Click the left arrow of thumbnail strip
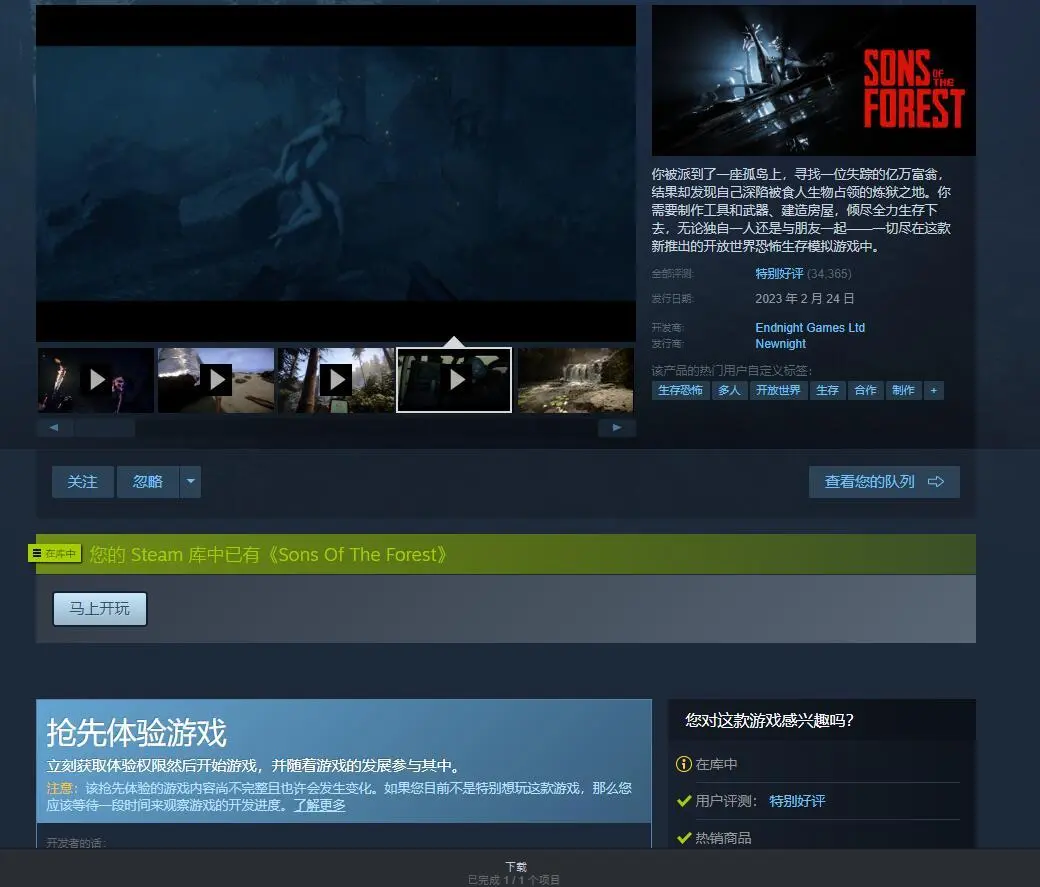The height and width of the screenshot is (887, 1040). click(54, 428)
